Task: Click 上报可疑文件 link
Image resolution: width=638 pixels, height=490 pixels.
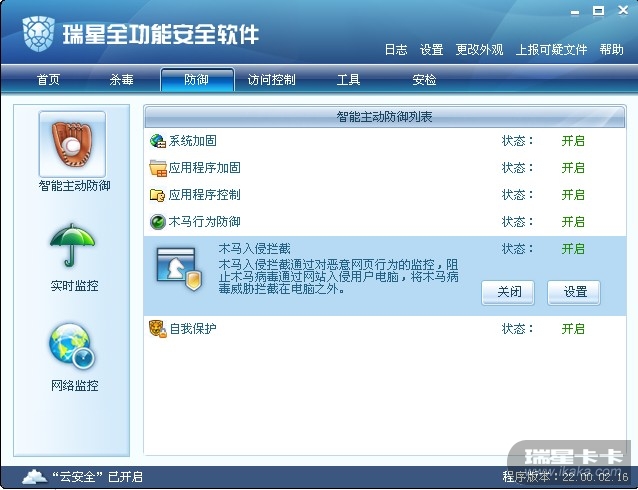Action: pos(551,50)
